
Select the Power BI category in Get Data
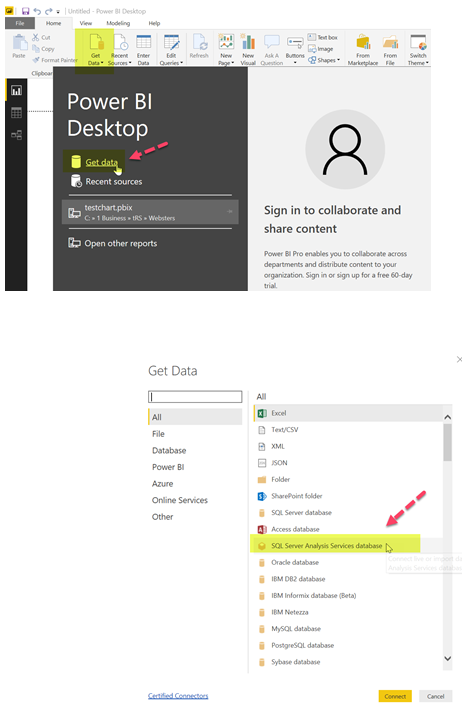[168, 467]
